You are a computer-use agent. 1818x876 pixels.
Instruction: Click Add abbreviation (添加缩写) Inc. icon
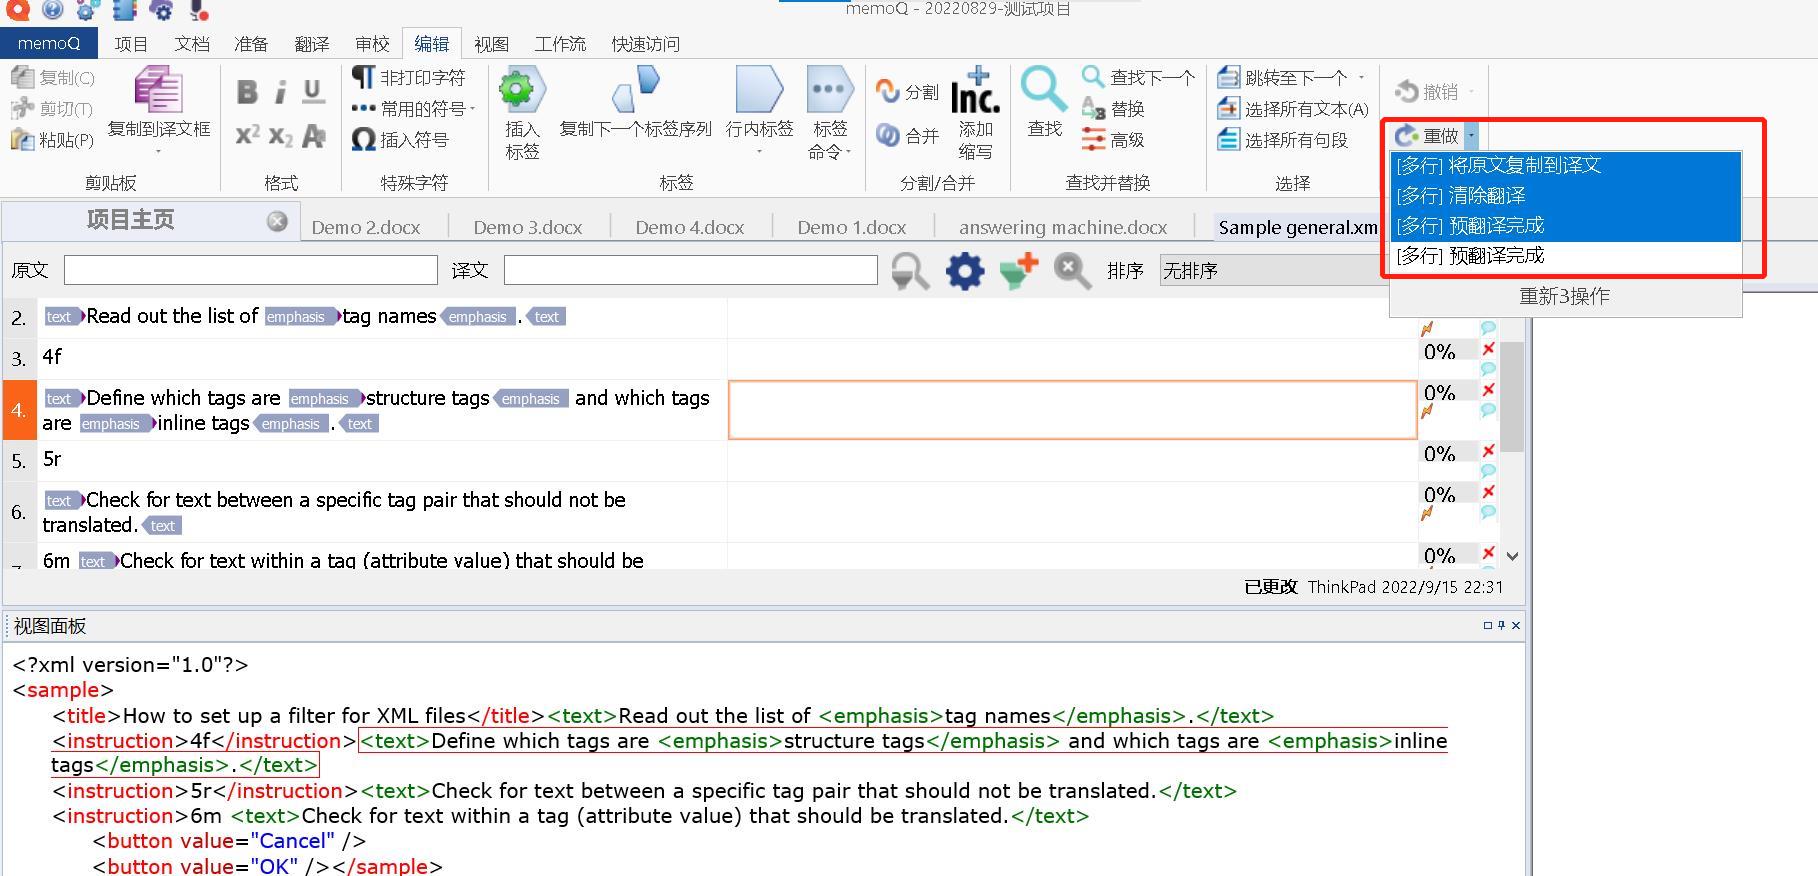[x=975, y=90]
